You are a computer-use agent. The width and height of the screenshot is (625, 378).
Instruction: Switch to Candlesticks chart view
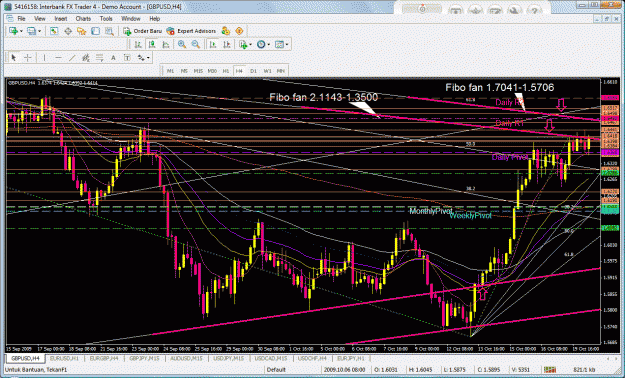point(152,45)
